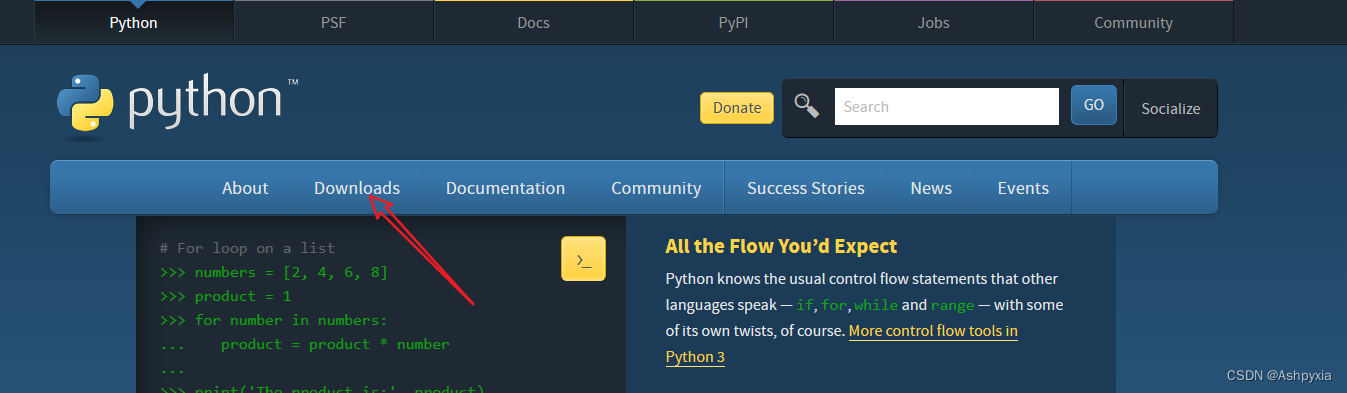This screenshot has width=1347, height=393.
Task: Click the '# For loop on a list' comment
Action: point(247,248)
